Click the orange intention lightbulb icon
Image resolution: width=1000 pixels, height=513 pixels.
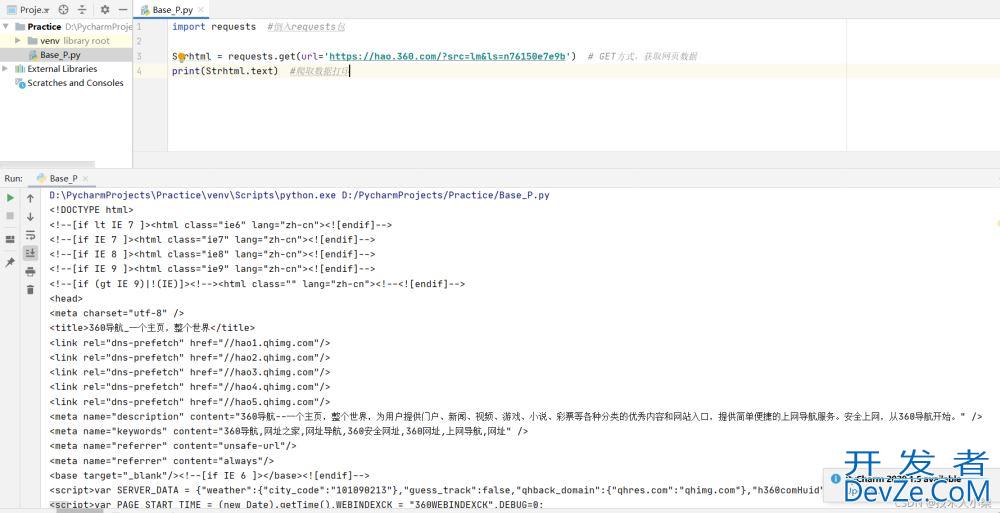182,57
